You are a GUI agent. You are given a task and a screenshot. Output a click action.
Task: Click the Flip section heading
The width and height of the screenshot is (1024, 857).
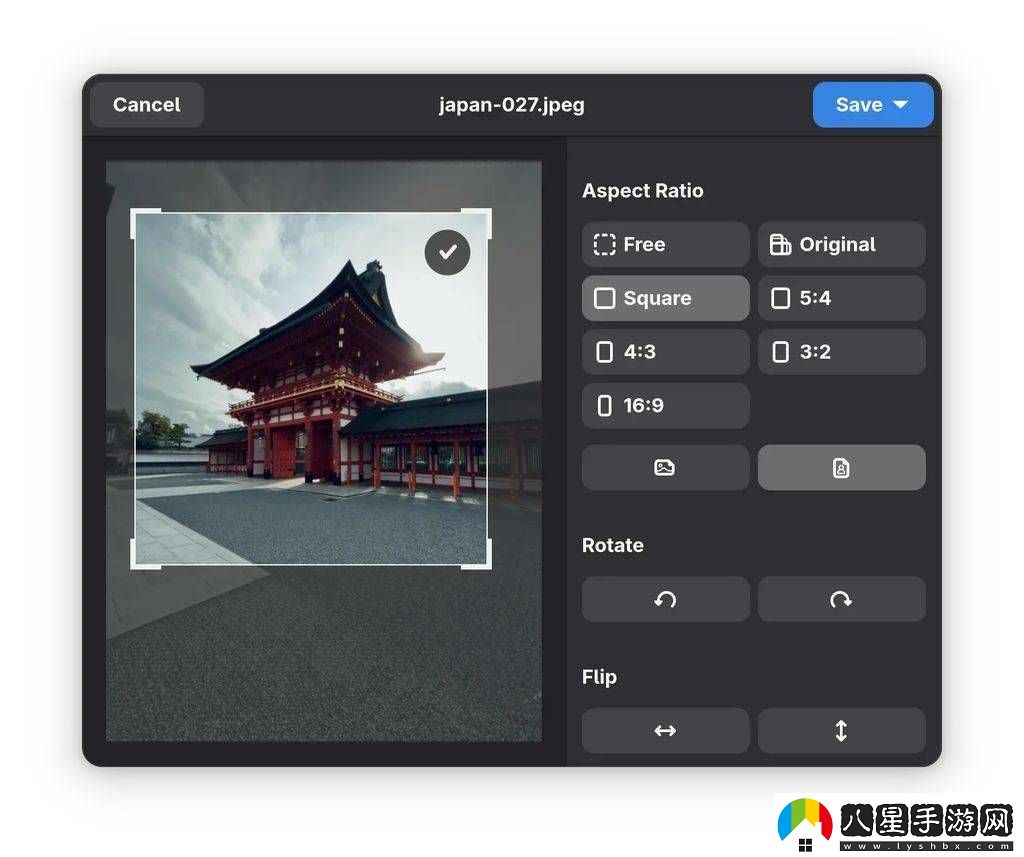600,677
